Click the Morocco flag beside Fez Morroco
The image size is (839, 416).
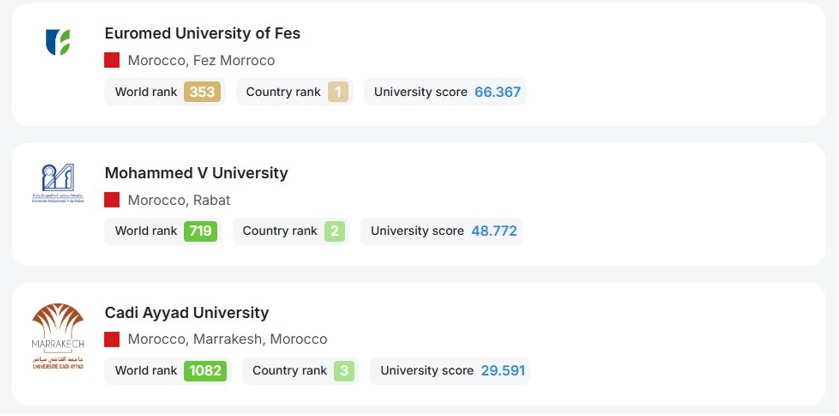tap(112, 60)
